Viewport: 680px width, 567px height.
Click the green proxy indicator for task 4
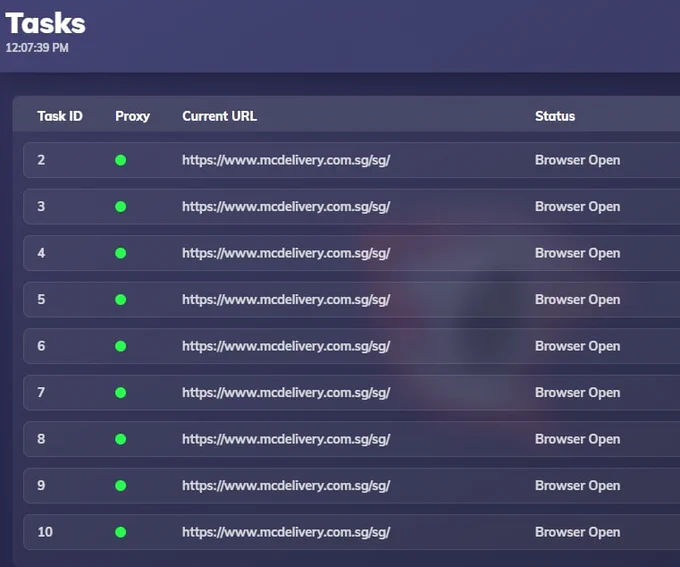point(121,253)
